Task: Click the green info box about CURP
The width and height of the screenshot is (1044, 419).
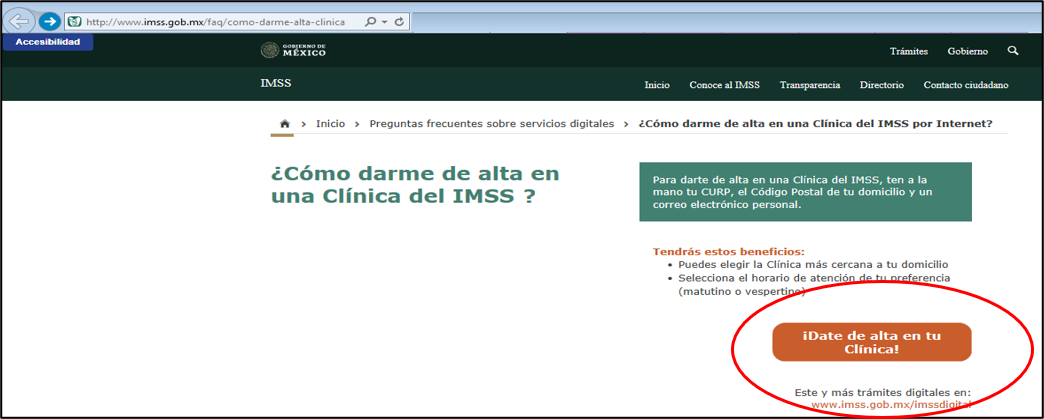Action: (805, 192)
